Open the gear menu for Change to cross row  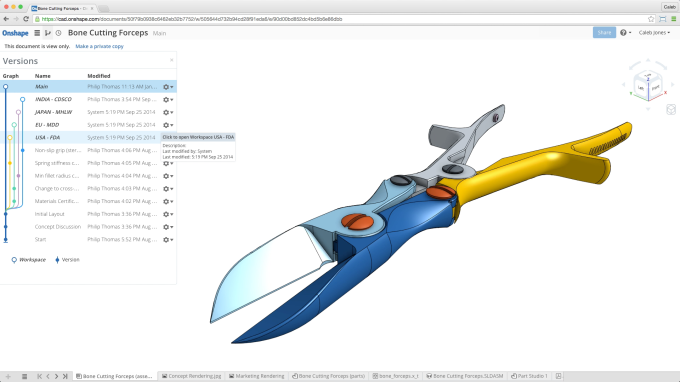click(168, 189)
